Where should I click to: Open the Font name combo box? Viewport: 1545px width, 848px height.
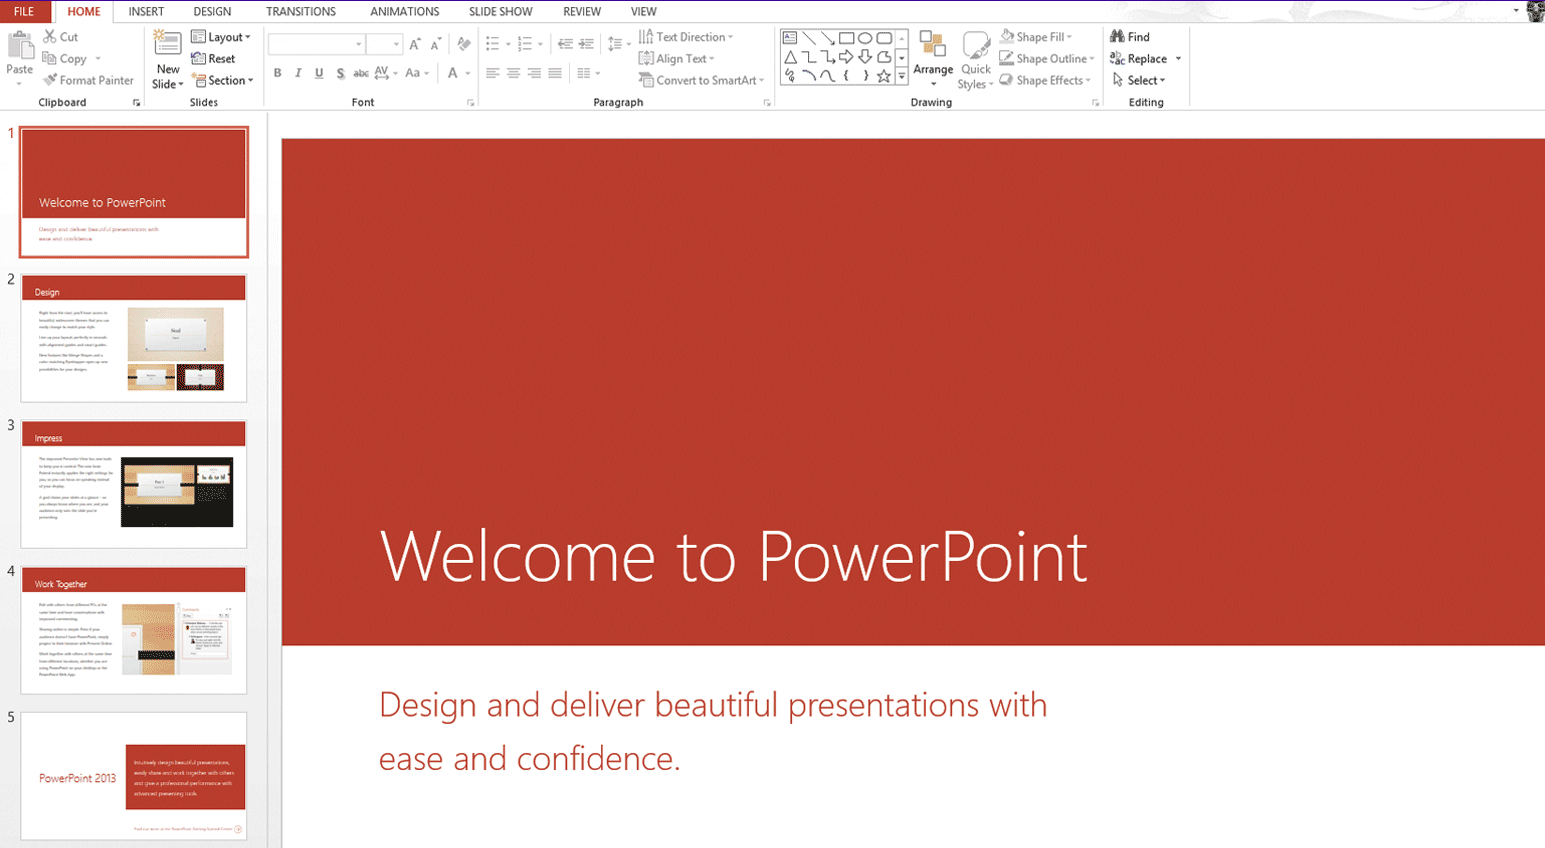pyautogui.click(x=316, y=44)
